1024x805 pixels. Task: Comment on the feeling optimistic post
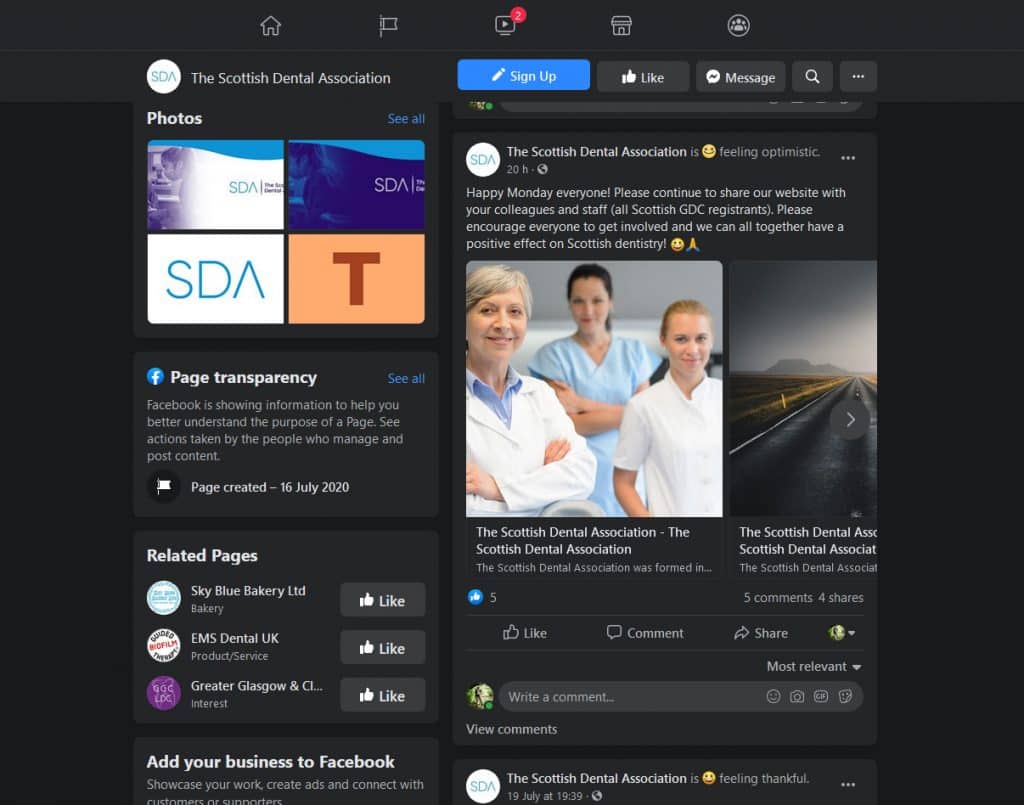pos(645,633)
